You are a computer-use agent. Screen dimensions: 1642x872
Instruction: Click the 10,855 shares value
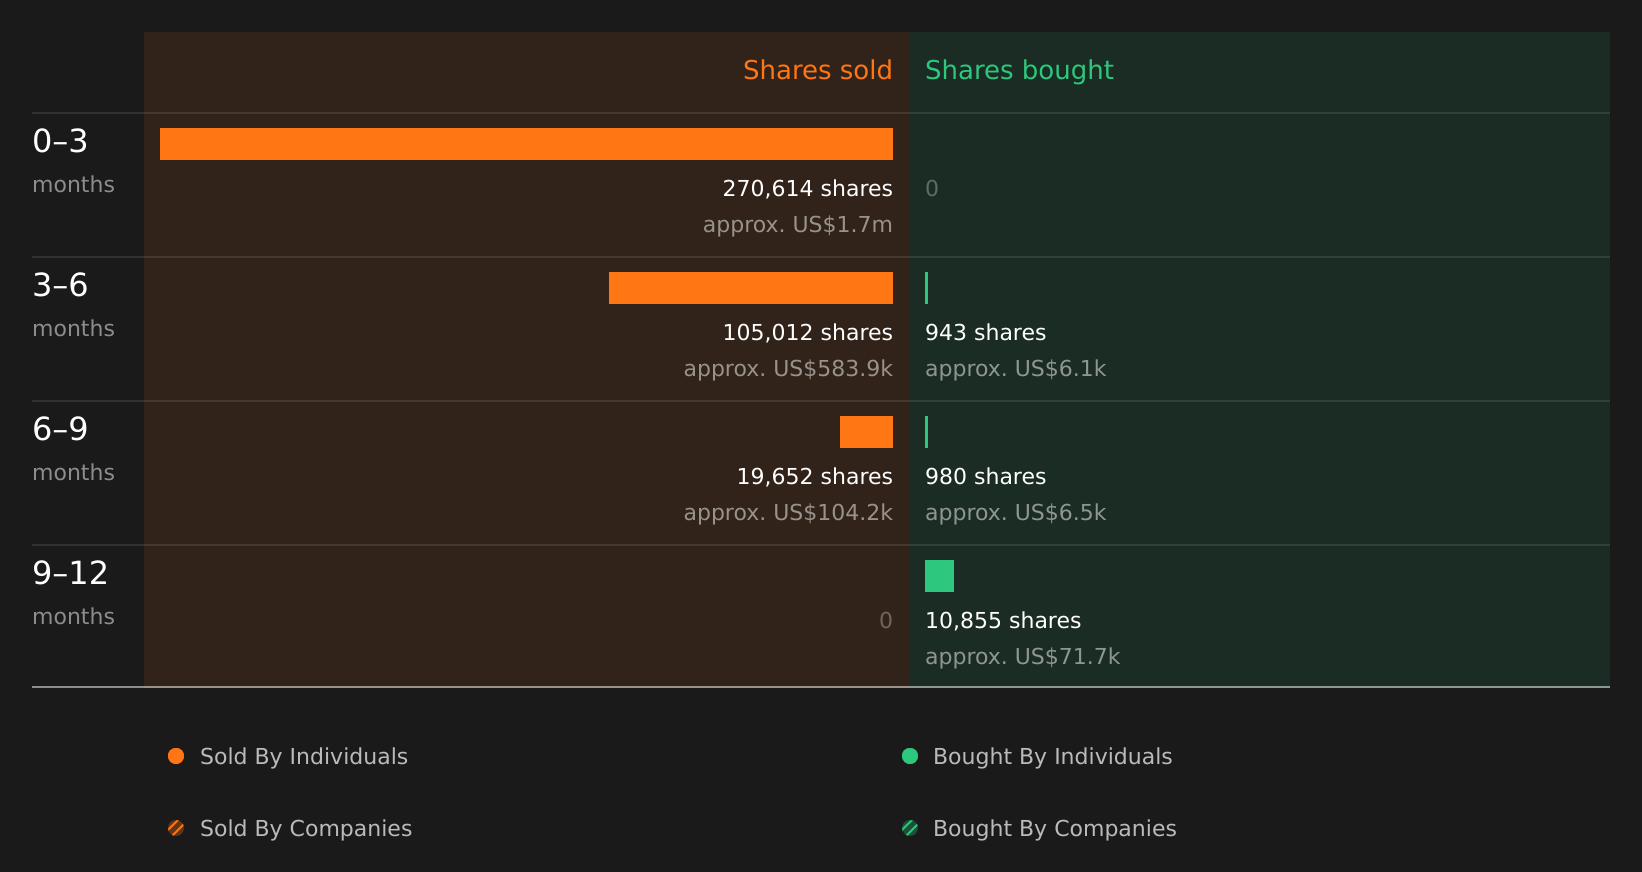coord(1003,621)
